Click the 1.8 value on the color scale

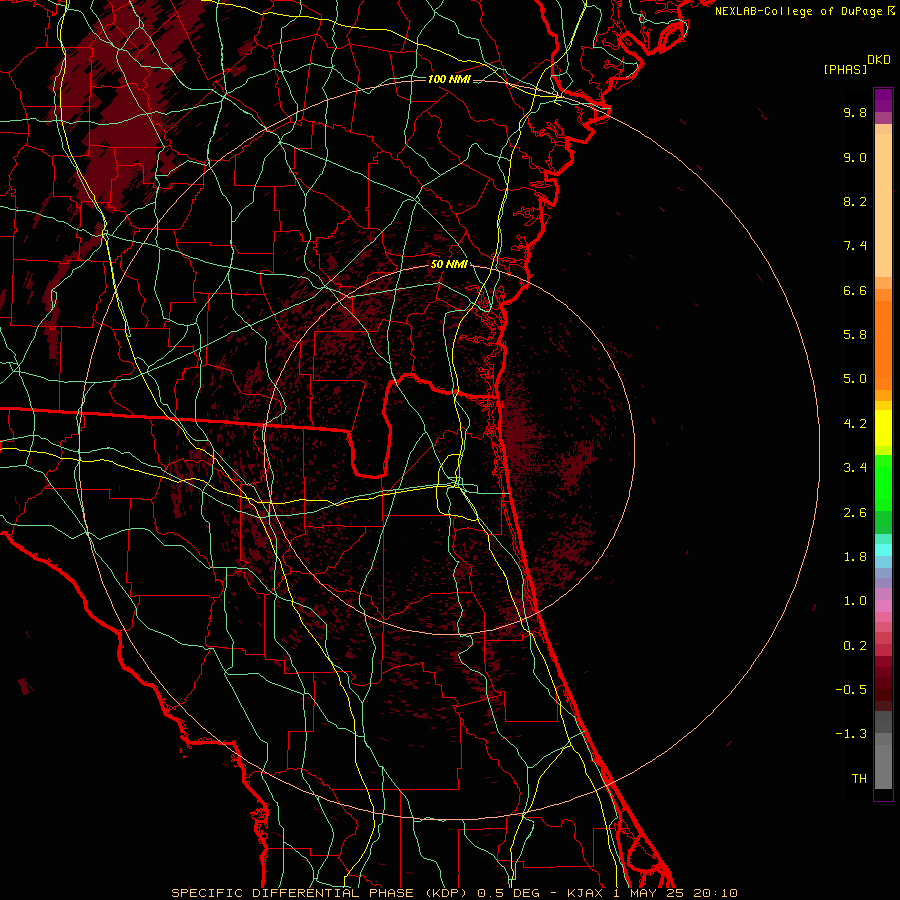point(855,557)
